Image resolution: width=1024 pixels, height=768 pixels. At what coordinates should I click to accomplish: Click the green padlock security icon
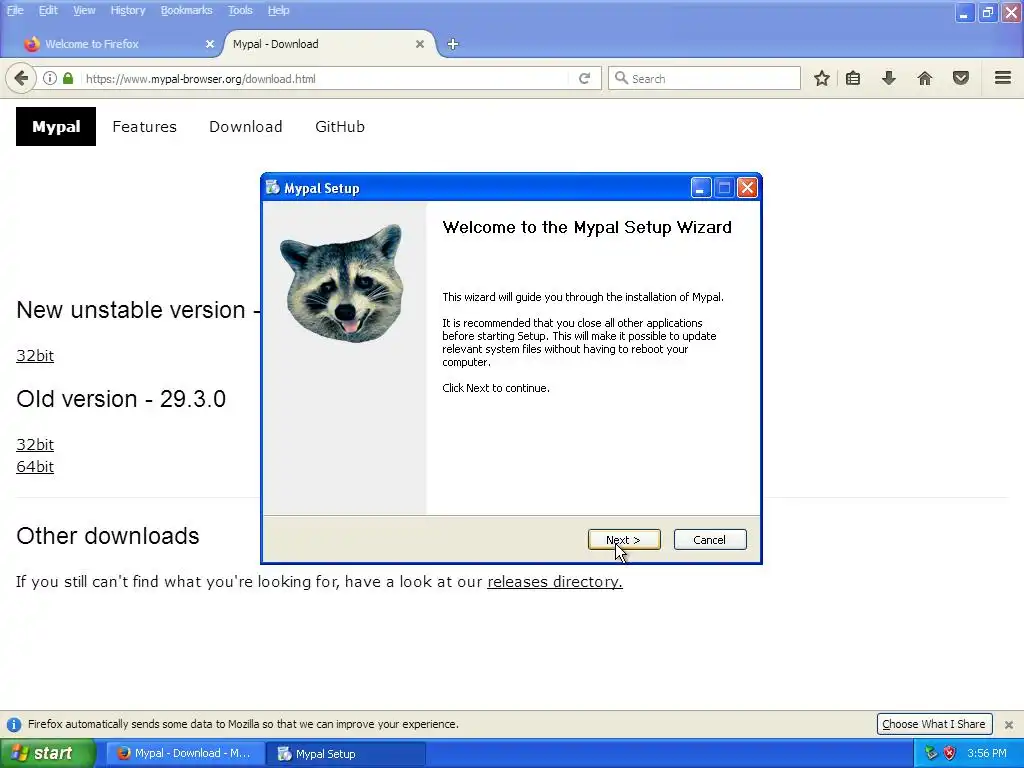click(x=68, y=78)
